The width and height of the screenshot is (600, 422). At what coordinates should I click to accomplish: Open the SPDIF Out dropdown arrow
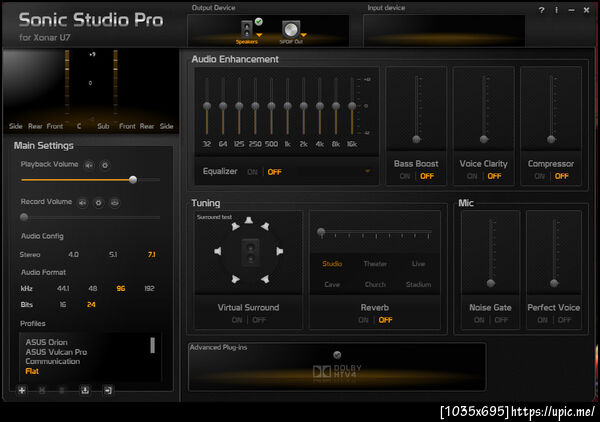pyautogui.click(x=304, y=36)
